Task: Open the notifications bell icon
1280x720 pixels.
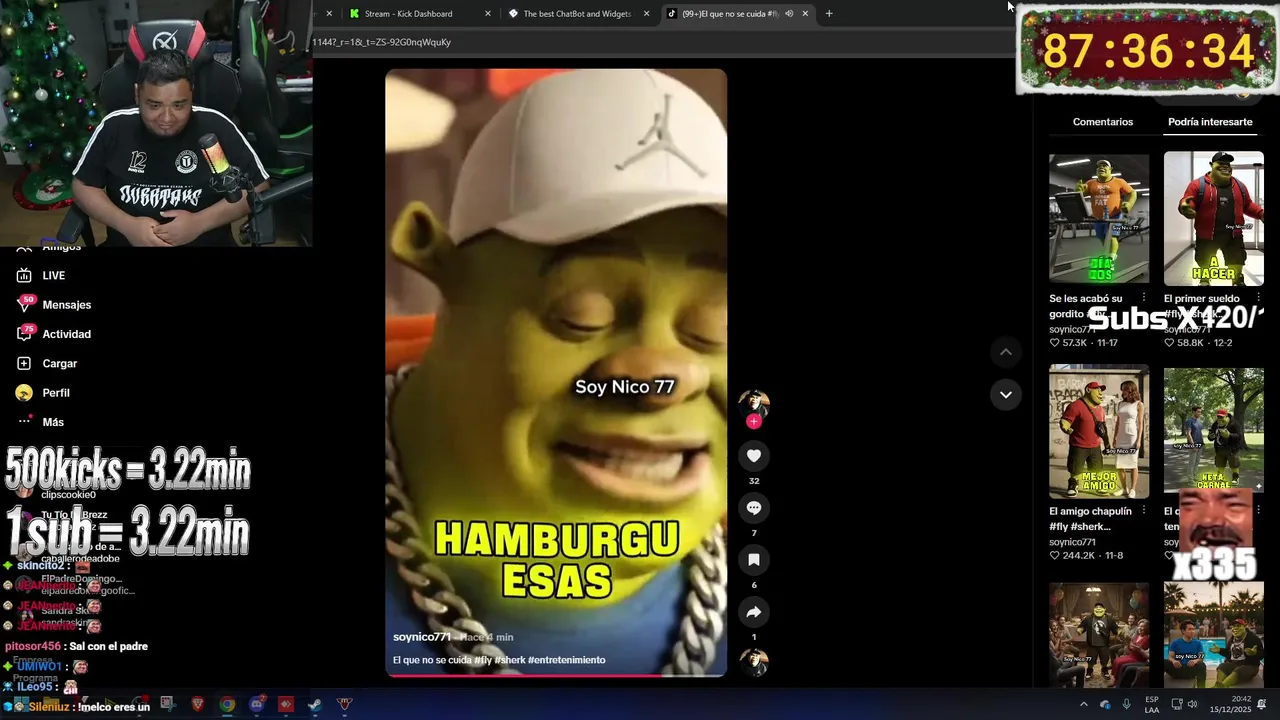Action: [1261, 704]
